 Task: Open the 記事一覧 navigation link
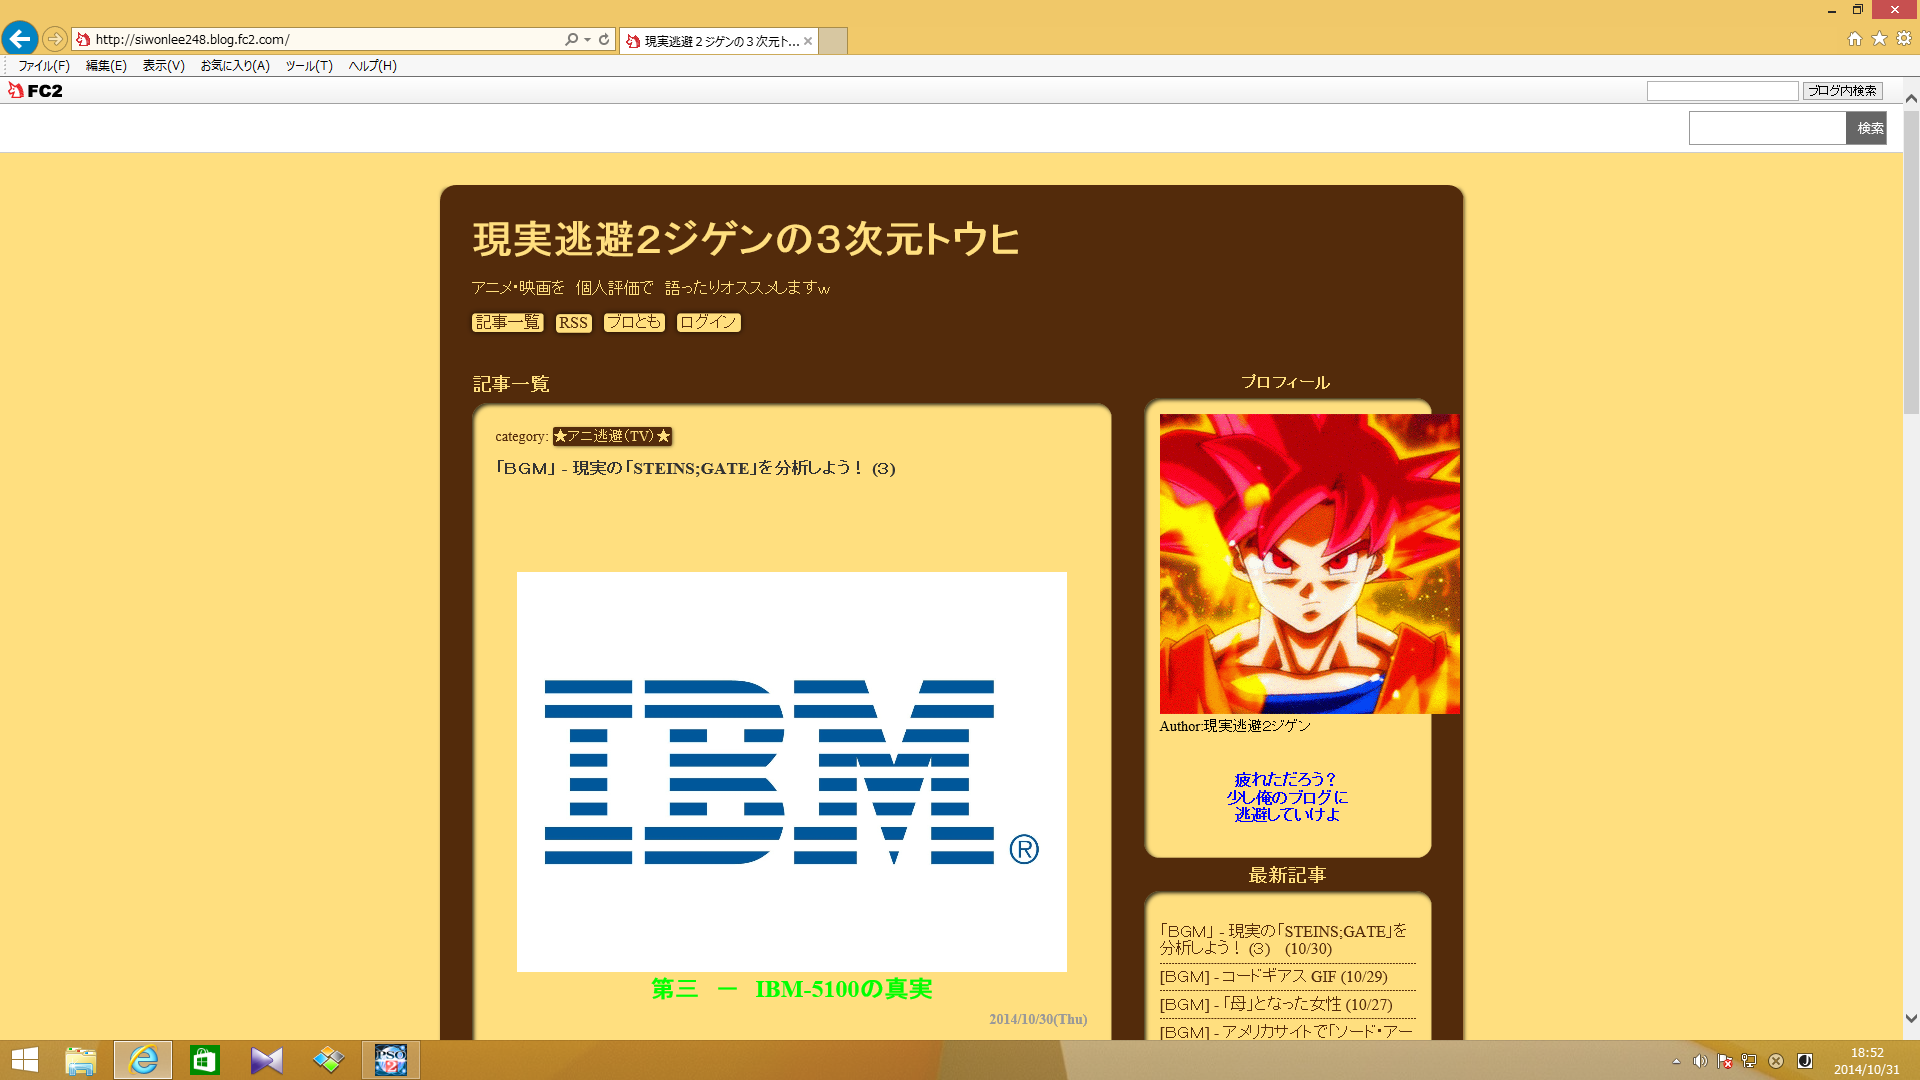click(507, 322)
